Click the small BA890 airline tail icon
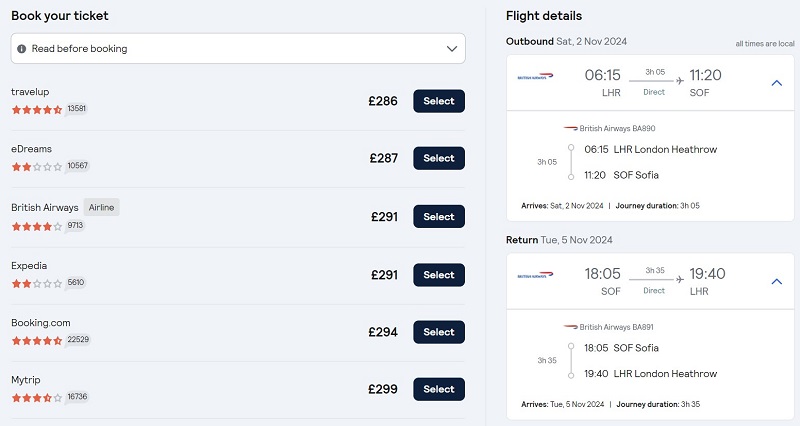 [570, 128]
